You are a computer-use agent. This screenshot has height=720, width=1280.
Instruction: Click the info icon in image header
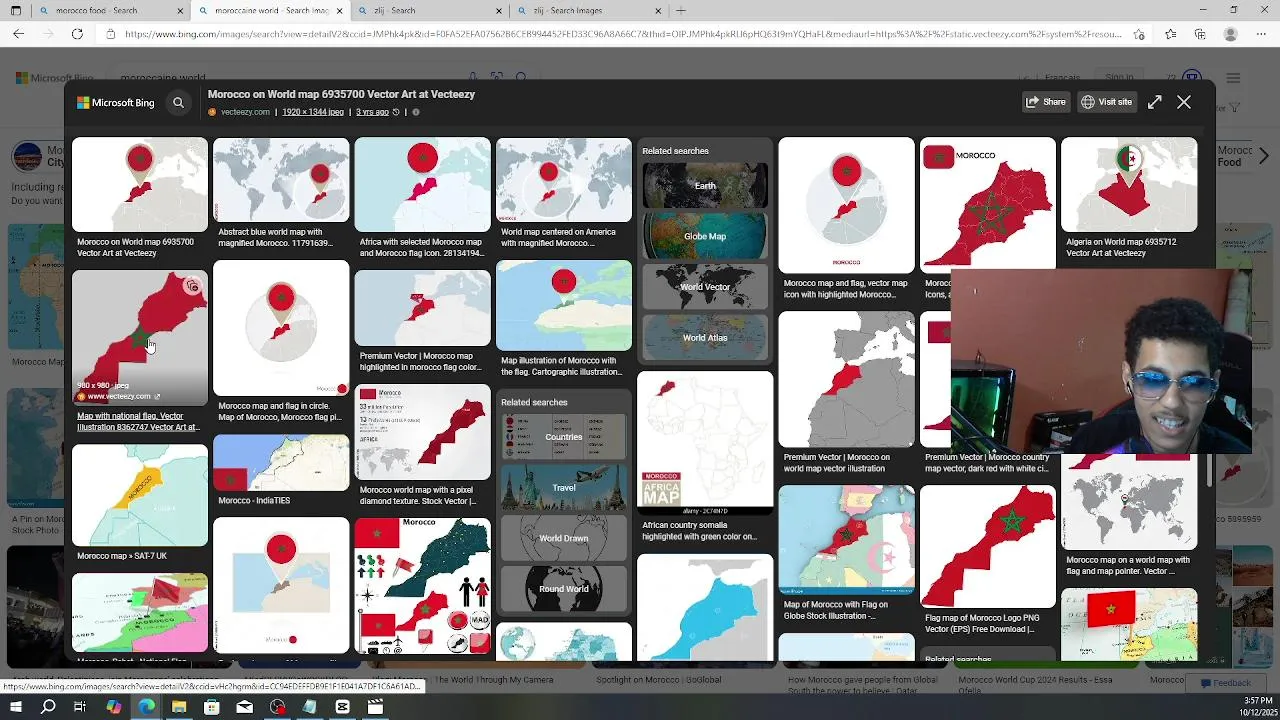416,112
